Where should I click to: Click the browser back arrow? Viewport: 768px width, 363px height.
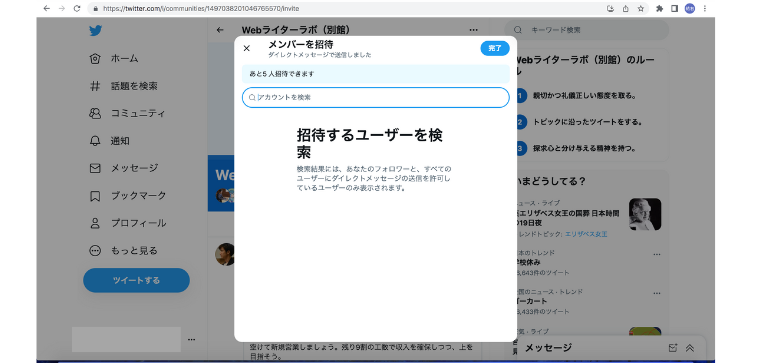coord(46,8)
